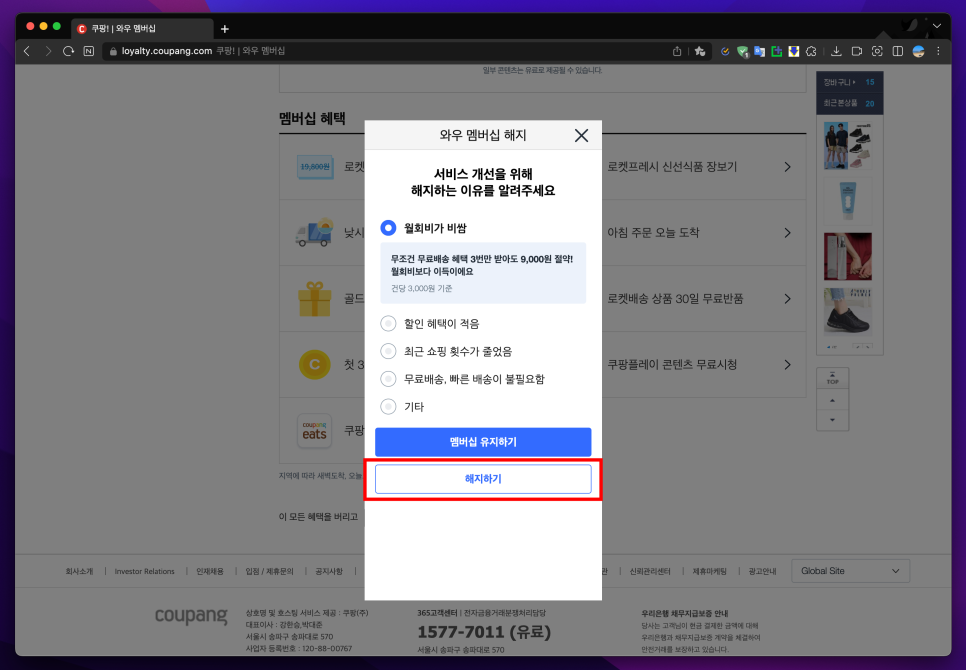Expand 로켓배송 상품 30일 무료반품 chevron
Image resolution: width=966 pixels, height=670 pixels.
coord(787,299)
